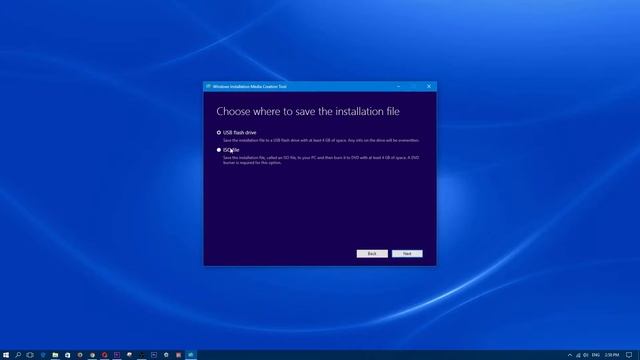Open the network status tray icon
The width and height of the screenshot is (640, 360).
tap(578, 355)
